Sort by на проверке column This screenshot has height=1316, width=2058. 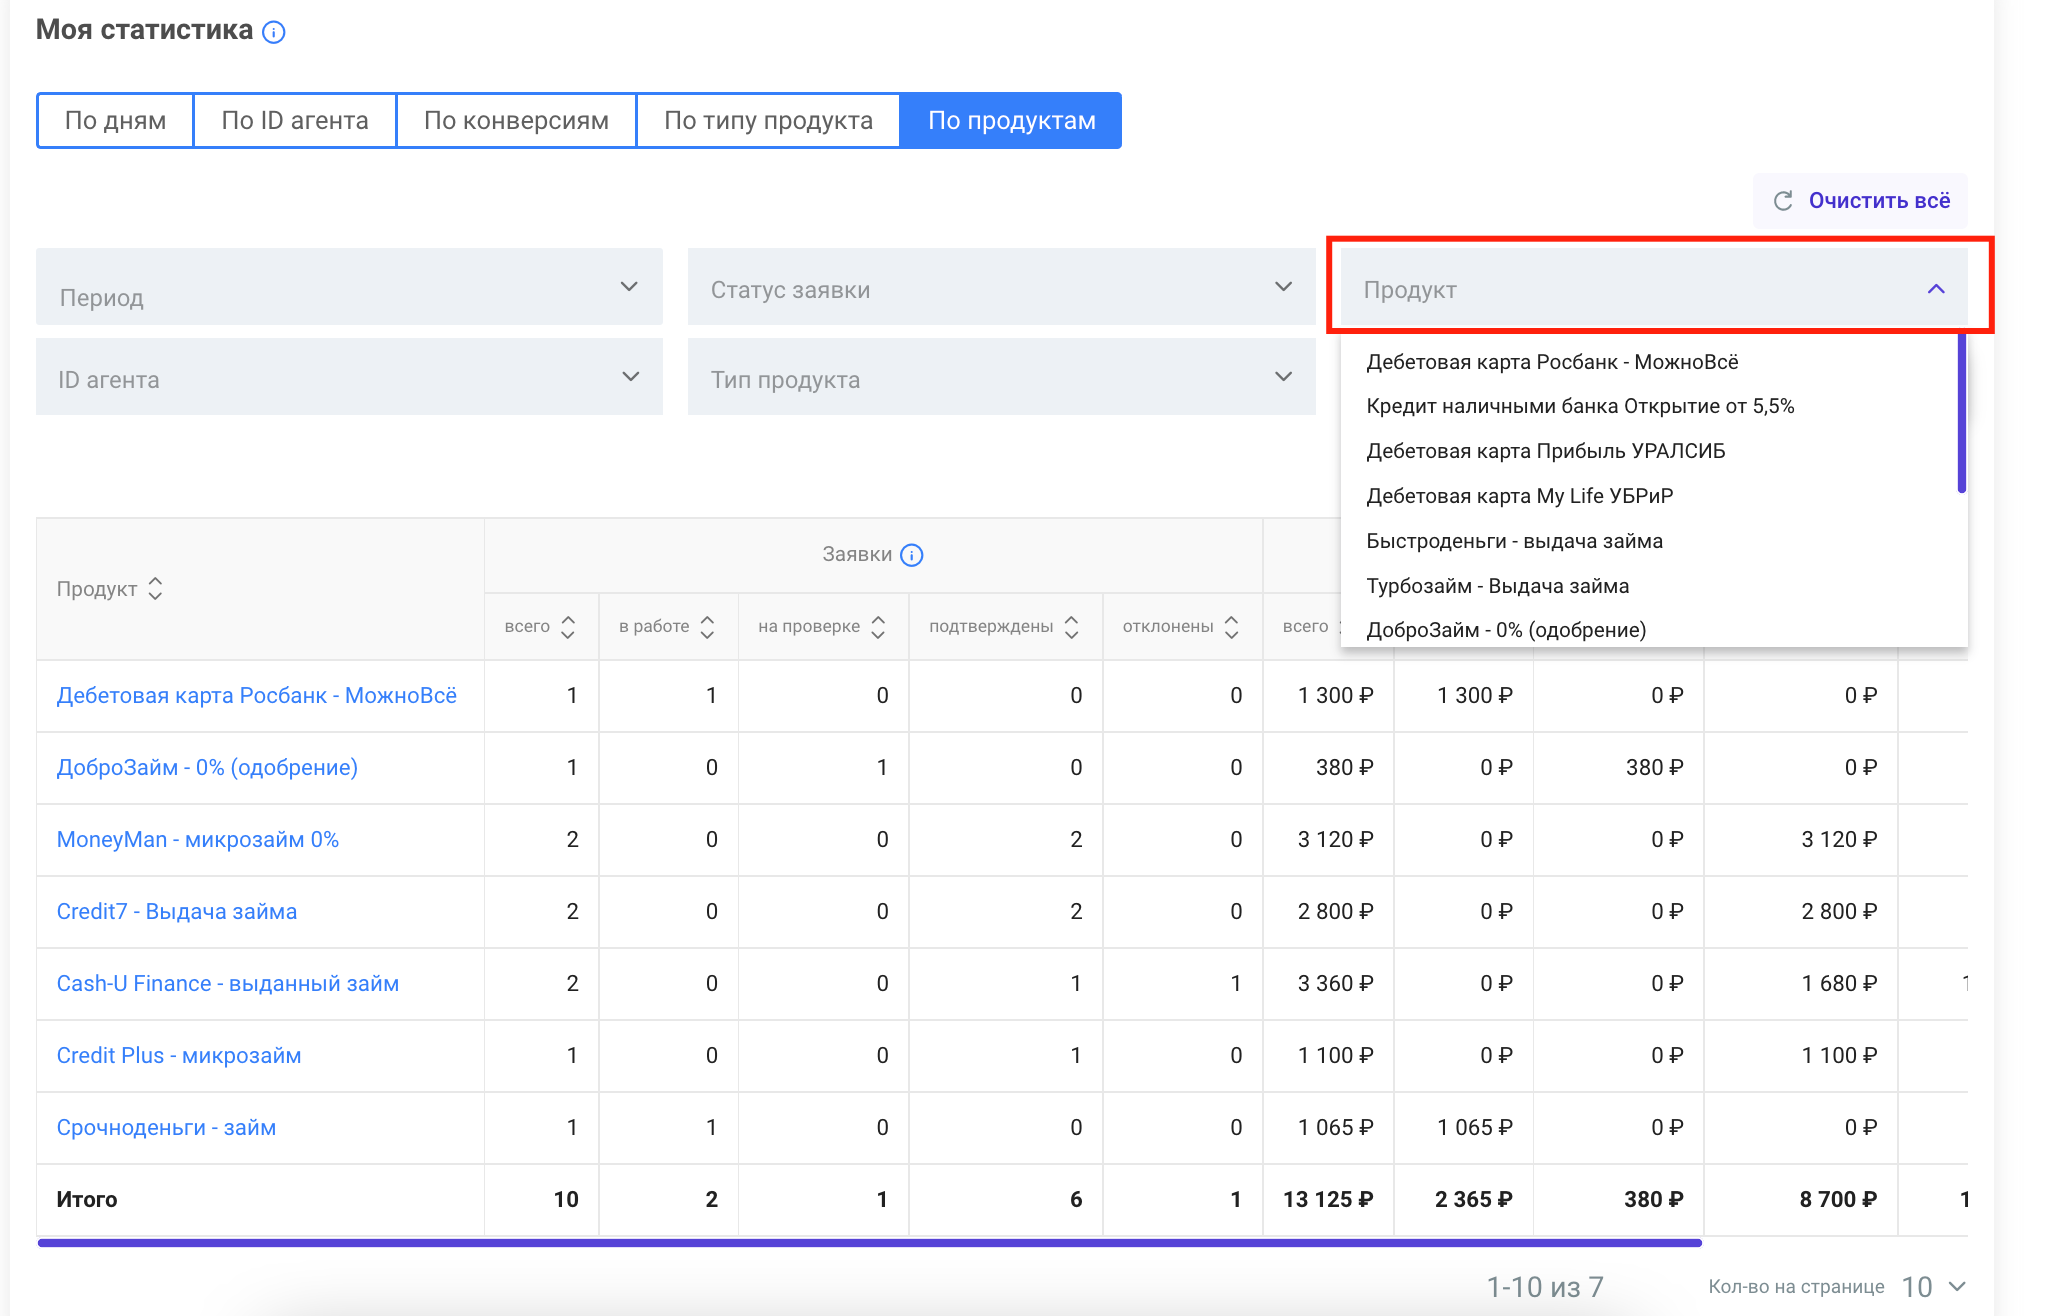tap(878, 627)
